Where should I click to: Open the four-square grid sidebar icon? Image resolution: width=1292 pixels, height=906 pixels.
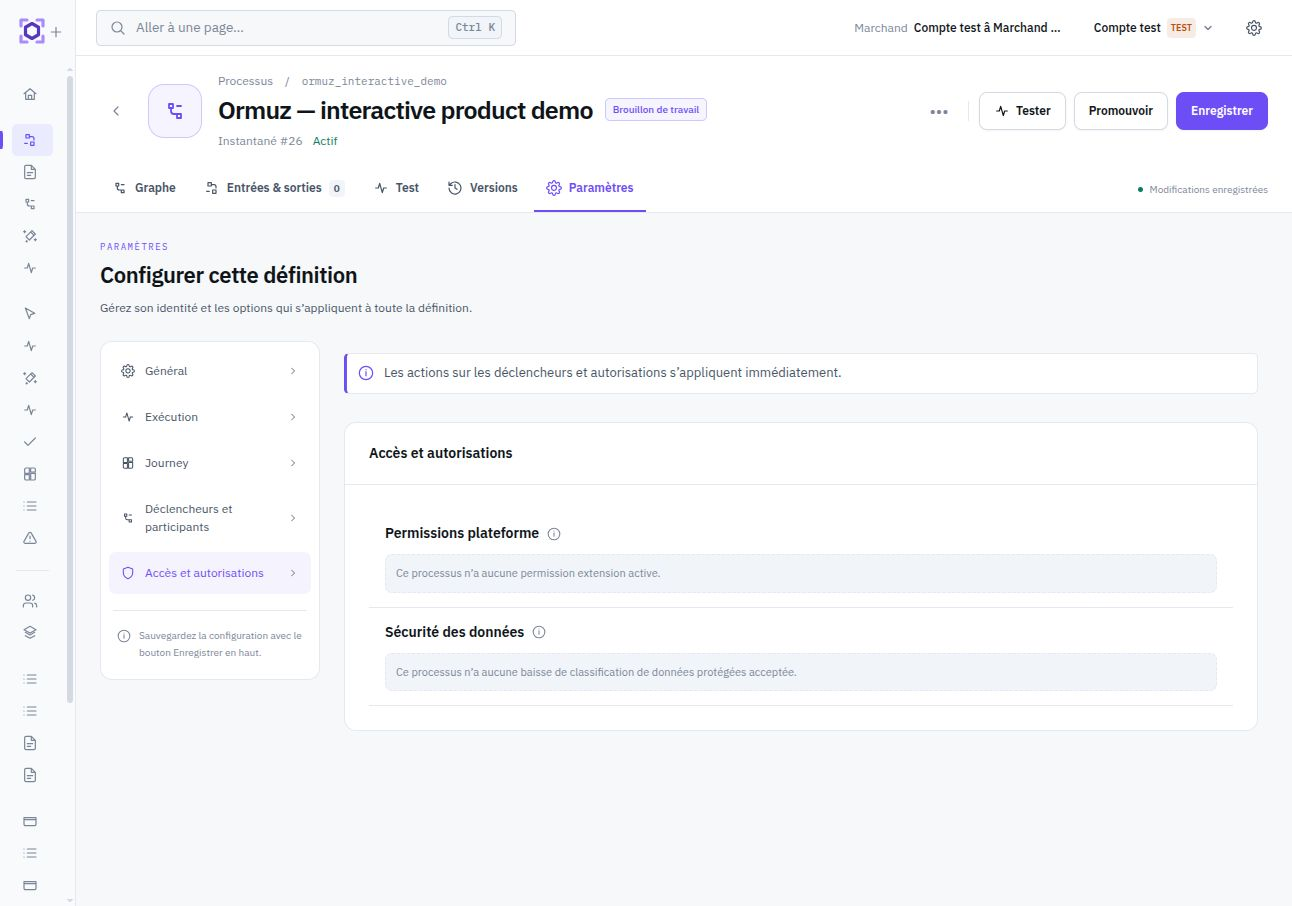[x=30, y=473]
